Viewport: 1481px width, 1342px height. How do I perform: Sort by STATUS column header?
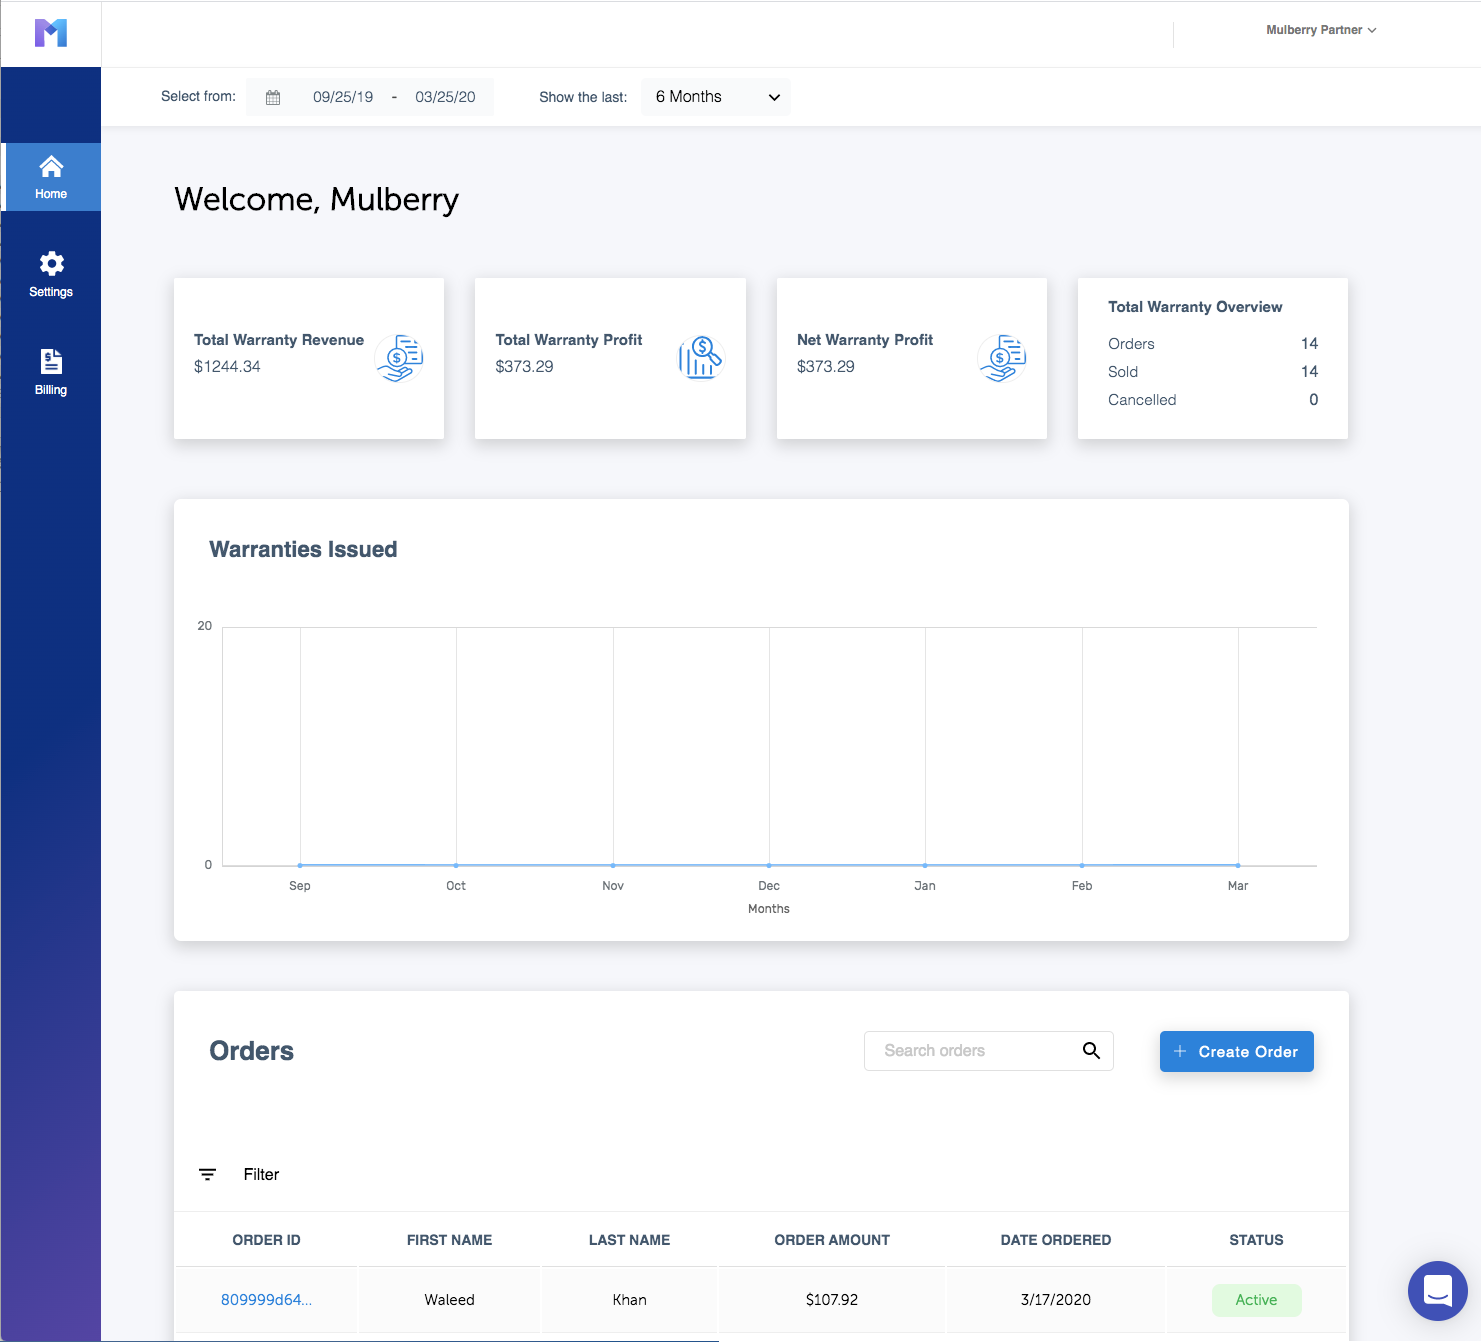pyautogui.click(x=1256, y=1240)
